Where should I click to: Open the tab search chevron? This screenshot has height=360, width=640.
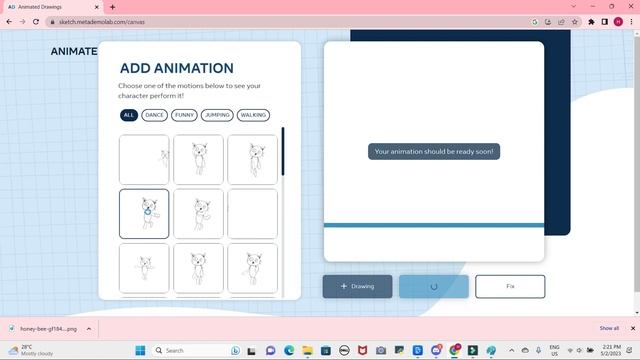[573, 7]
